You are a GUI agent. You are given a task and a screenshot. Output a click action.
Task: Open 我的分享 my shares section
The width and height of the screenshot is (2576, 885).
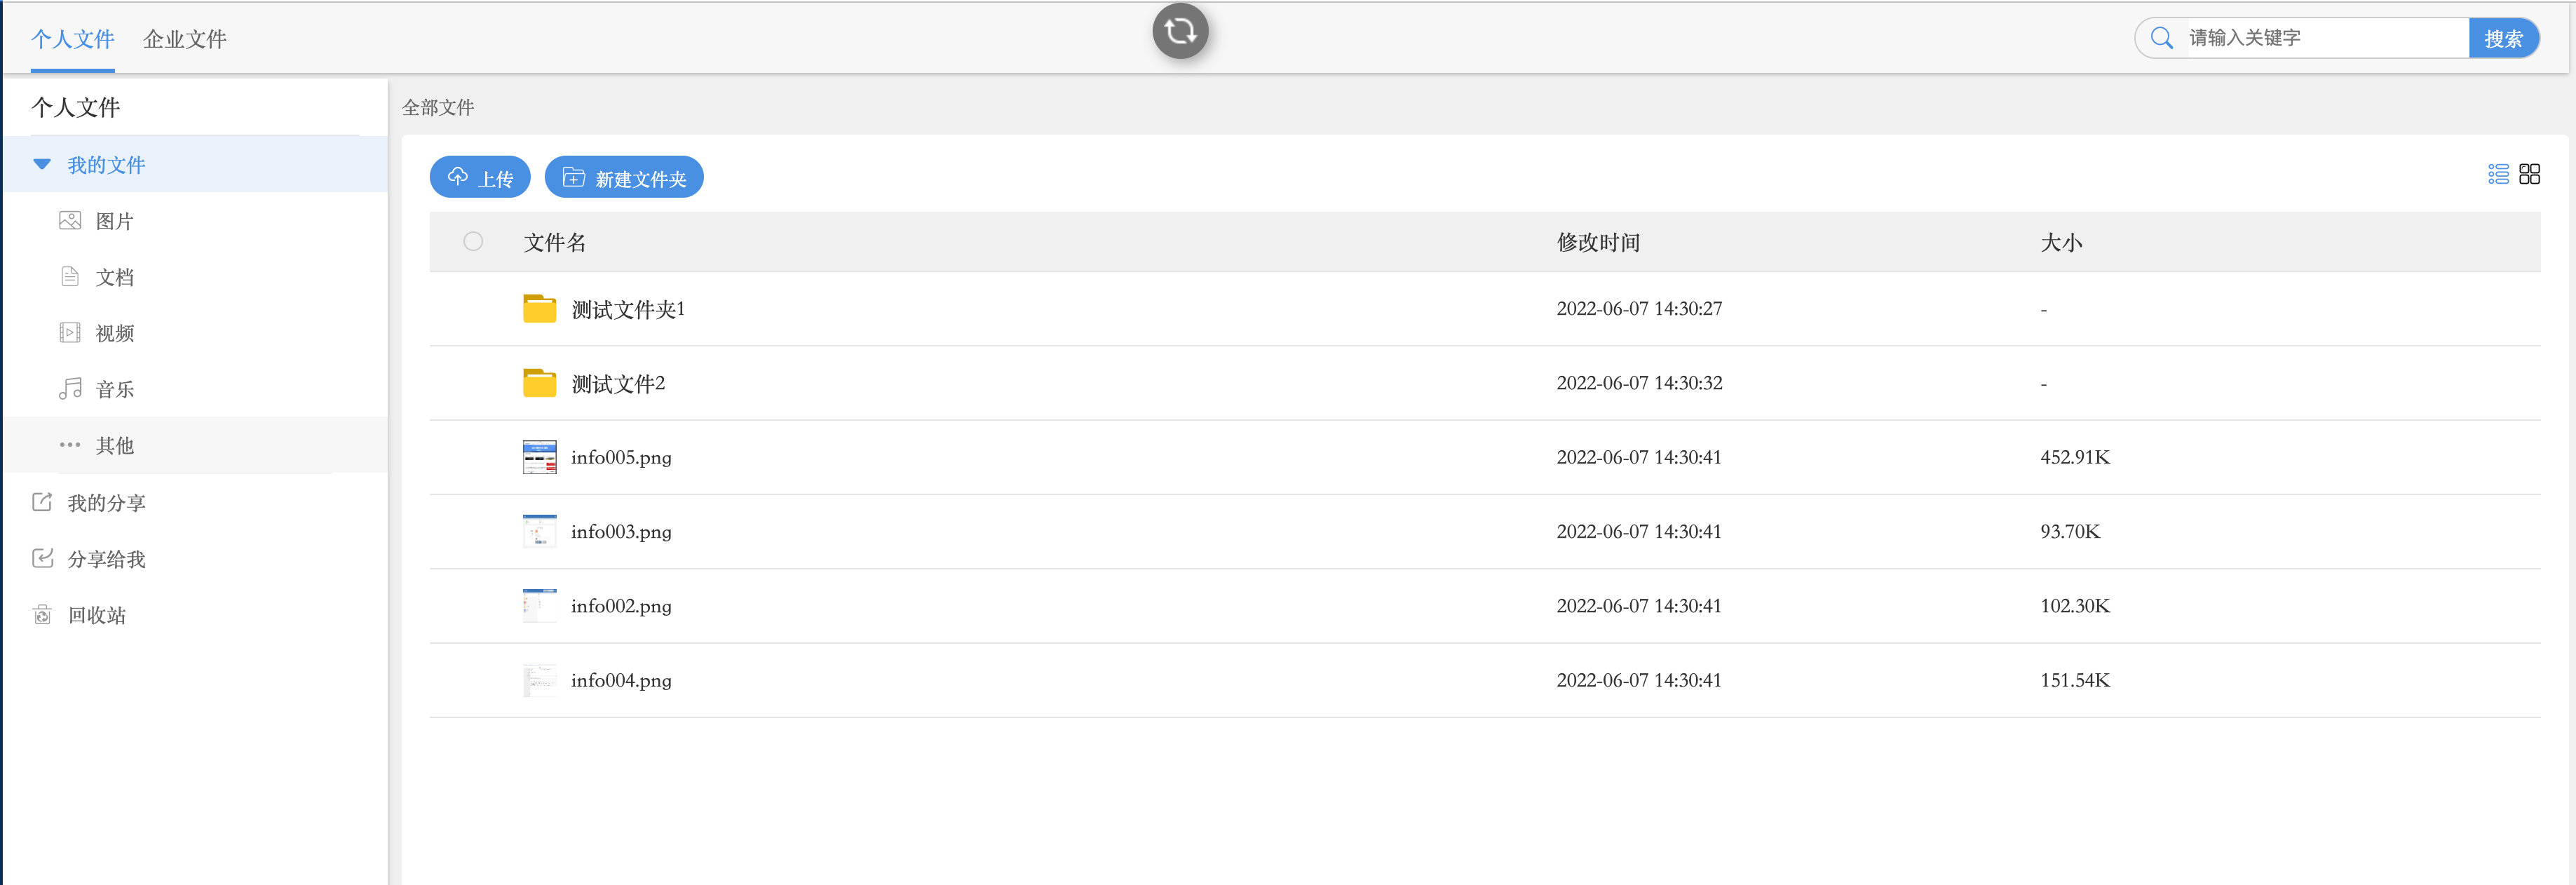coord(105,503)
